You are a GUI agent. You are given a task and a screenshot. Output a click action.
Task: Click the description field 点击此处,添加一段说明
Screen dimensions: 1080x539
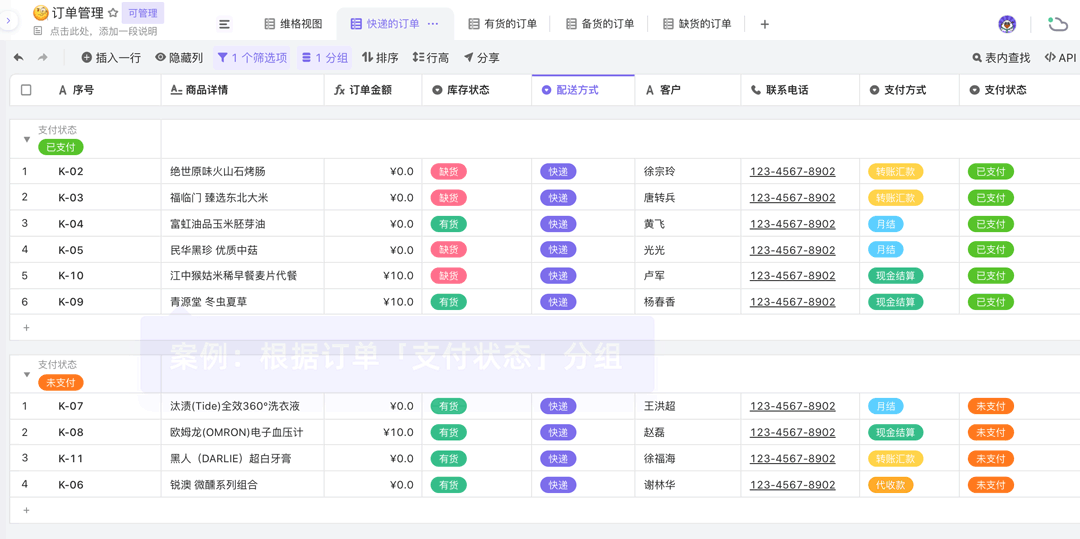click(103, 32)
